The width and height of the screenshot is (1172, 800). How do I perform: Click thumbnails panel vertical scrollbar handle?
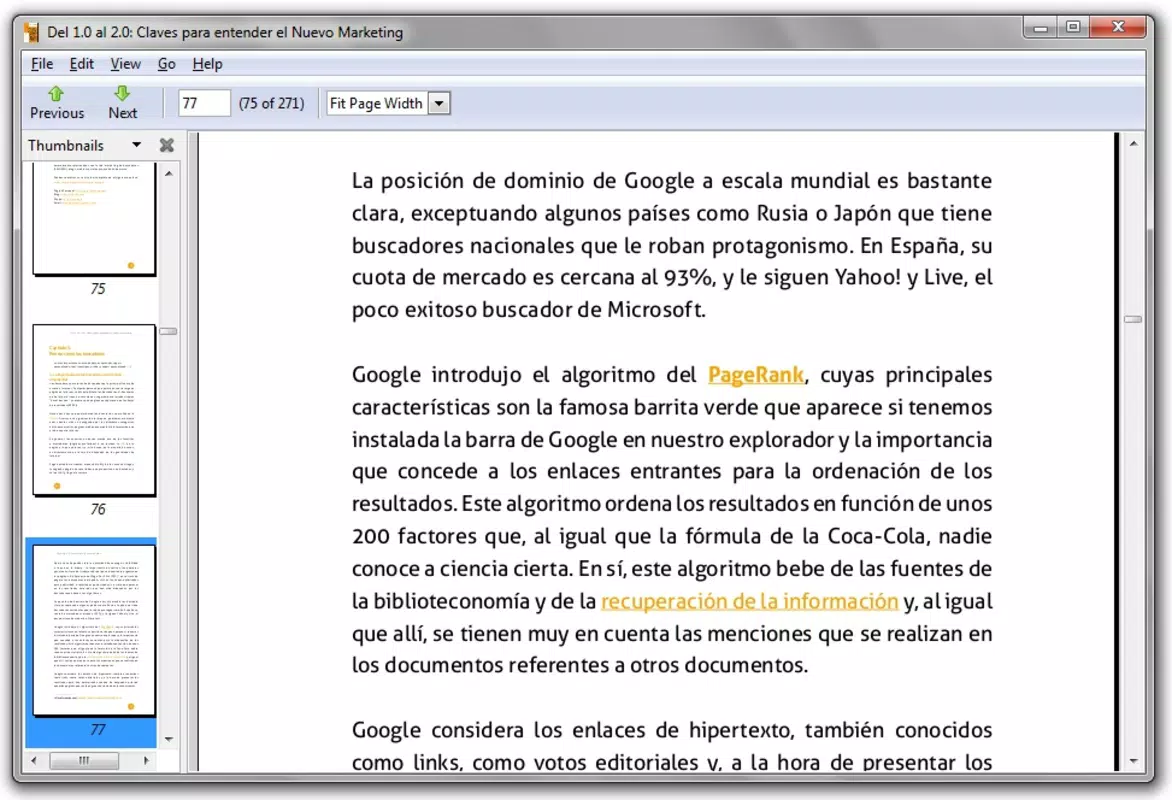(169, 331)
